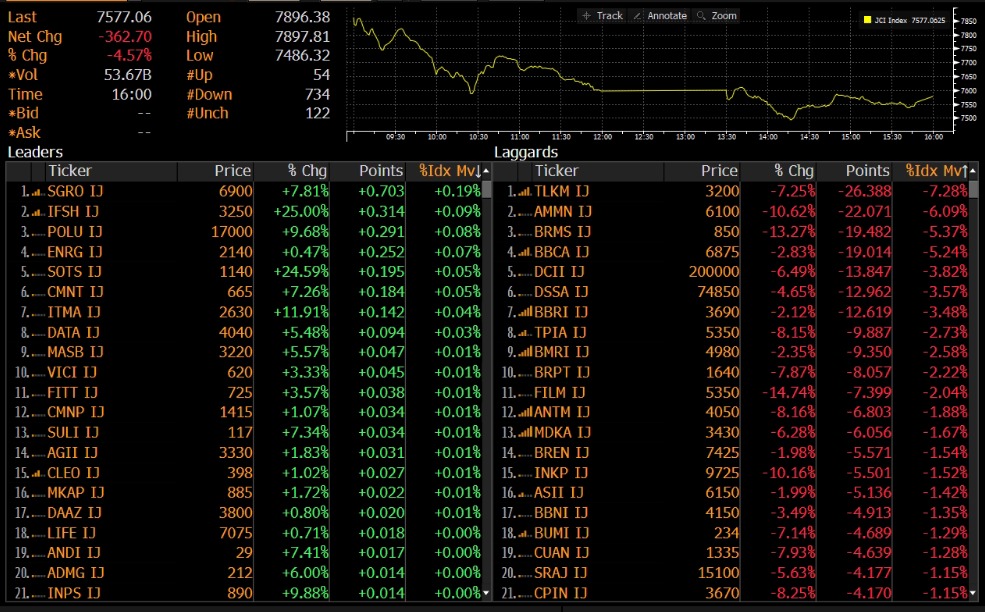Click the volume bars icon beside BMRI IJ

(x=525, y=351)
